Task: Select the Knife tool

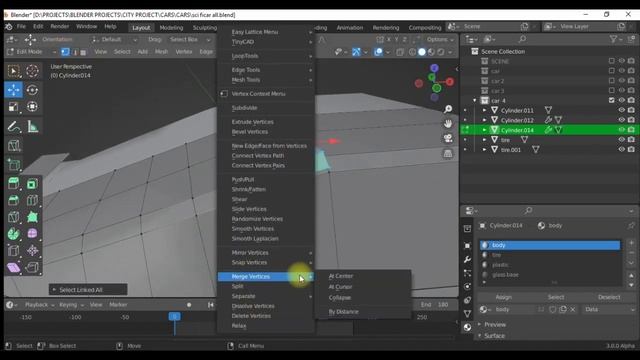Action: [x=13, y=217]
